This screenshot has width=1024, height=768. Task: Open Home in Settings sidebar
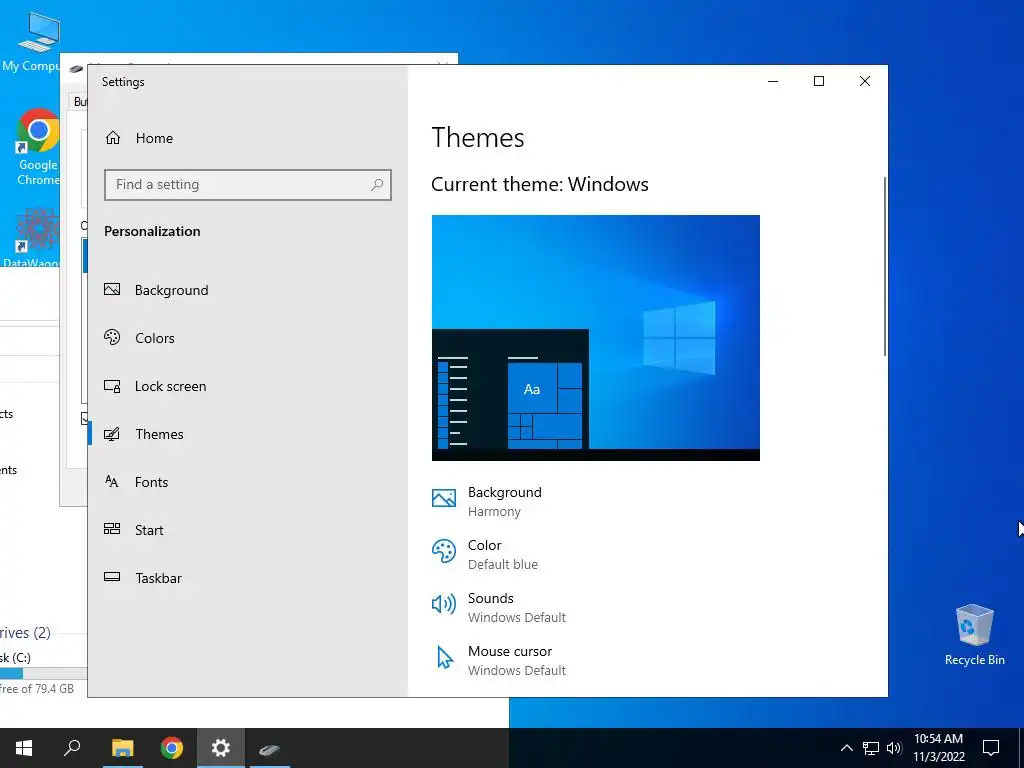(248, 138)
